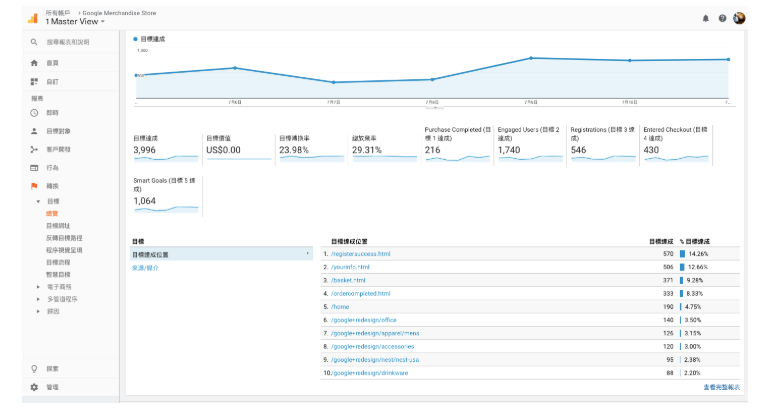This screenshot has height=412, width=757.
Task: Open the user account avatar
Action: pyautogui.click(x=739, y=18)
